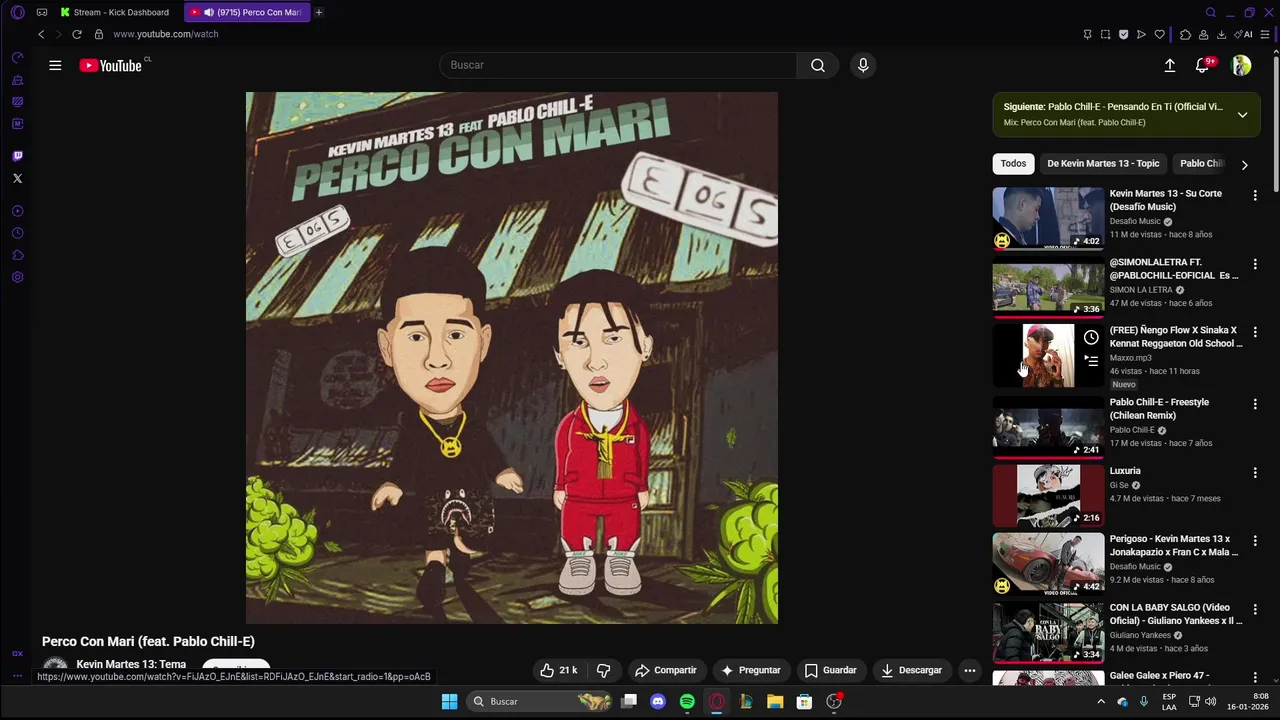Click the browser address bar URL
Screen dimensions: 1280x720
point(166,34)
